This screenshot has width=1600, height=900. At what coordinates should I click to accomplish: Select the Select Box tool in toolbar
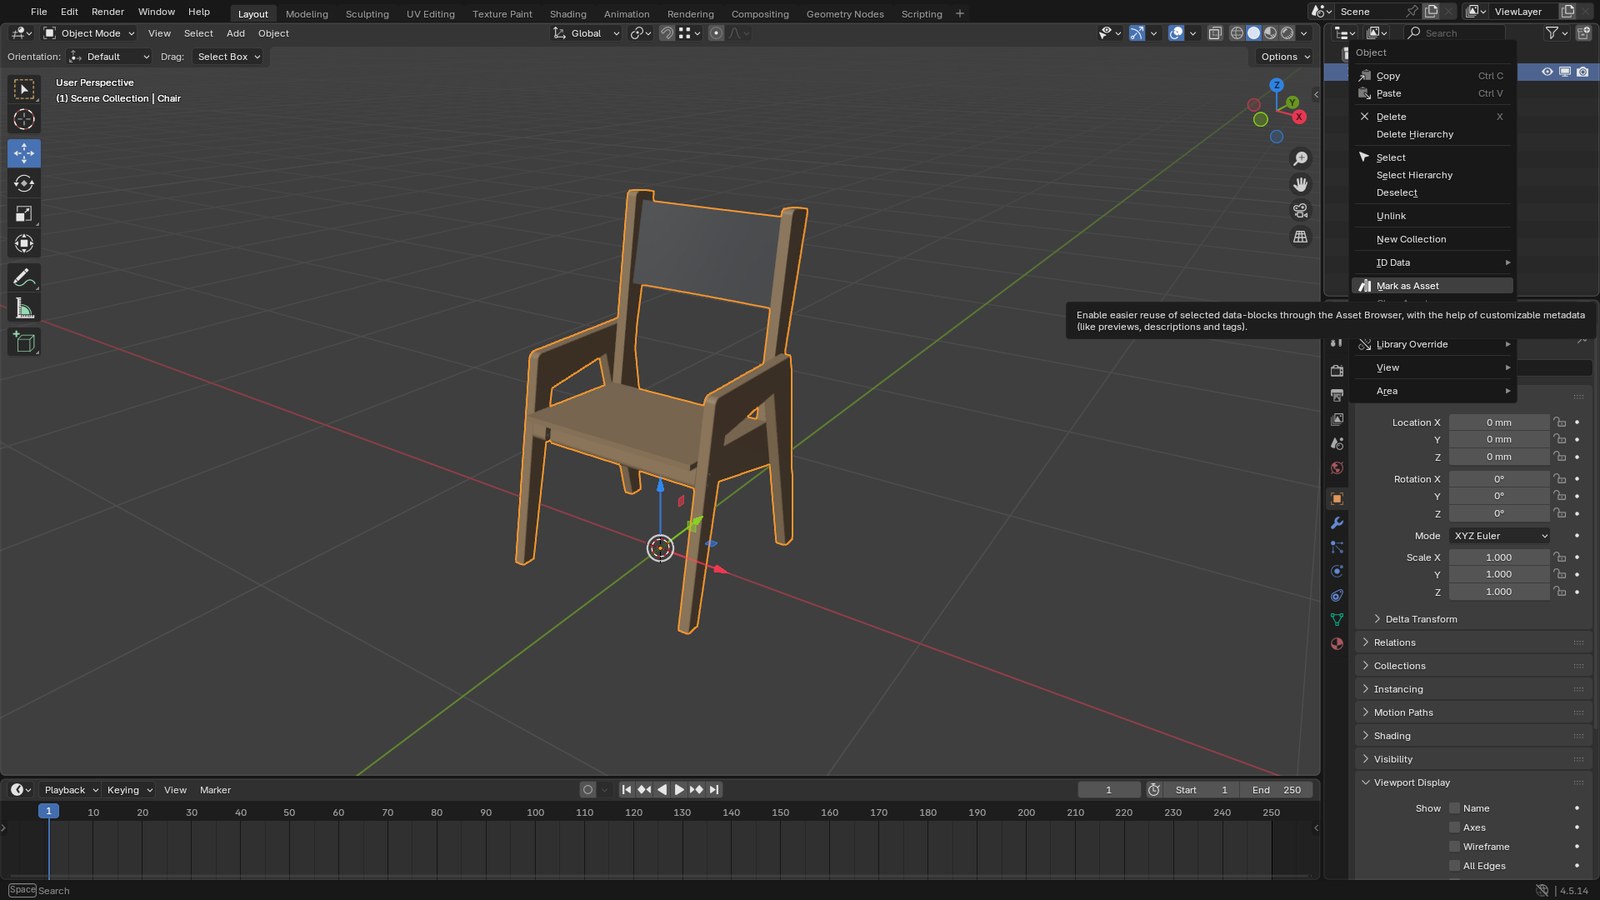(24, 89)
